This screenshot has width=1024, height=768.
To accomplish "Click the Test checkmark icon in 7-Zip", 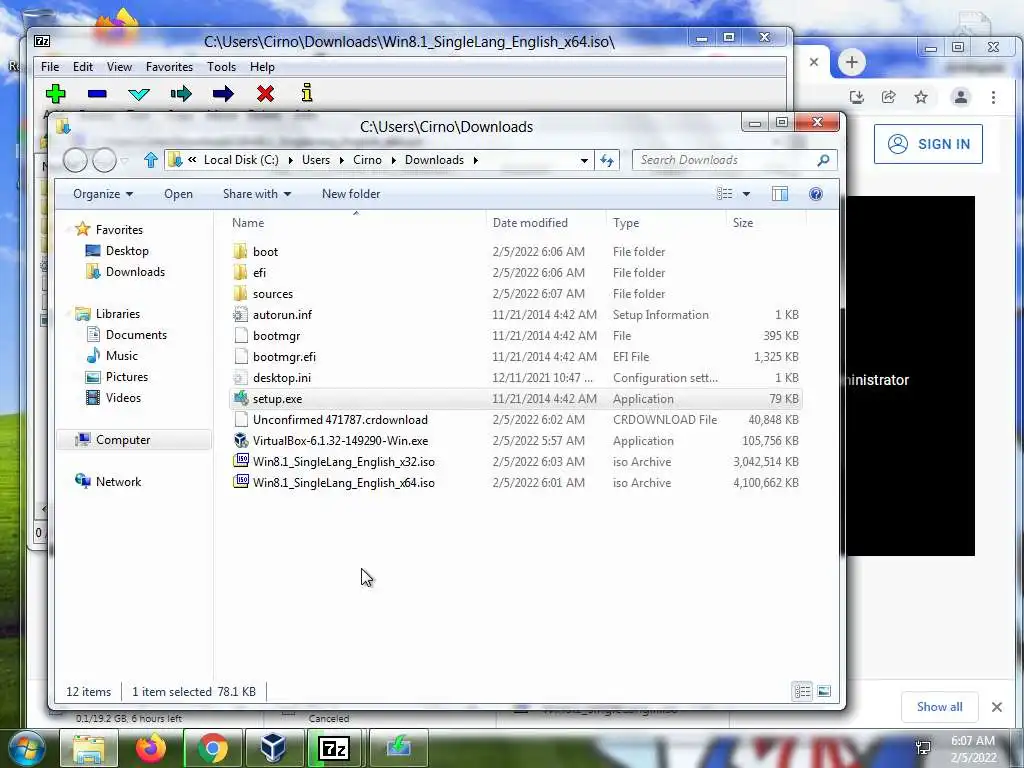I will [138, 94].
